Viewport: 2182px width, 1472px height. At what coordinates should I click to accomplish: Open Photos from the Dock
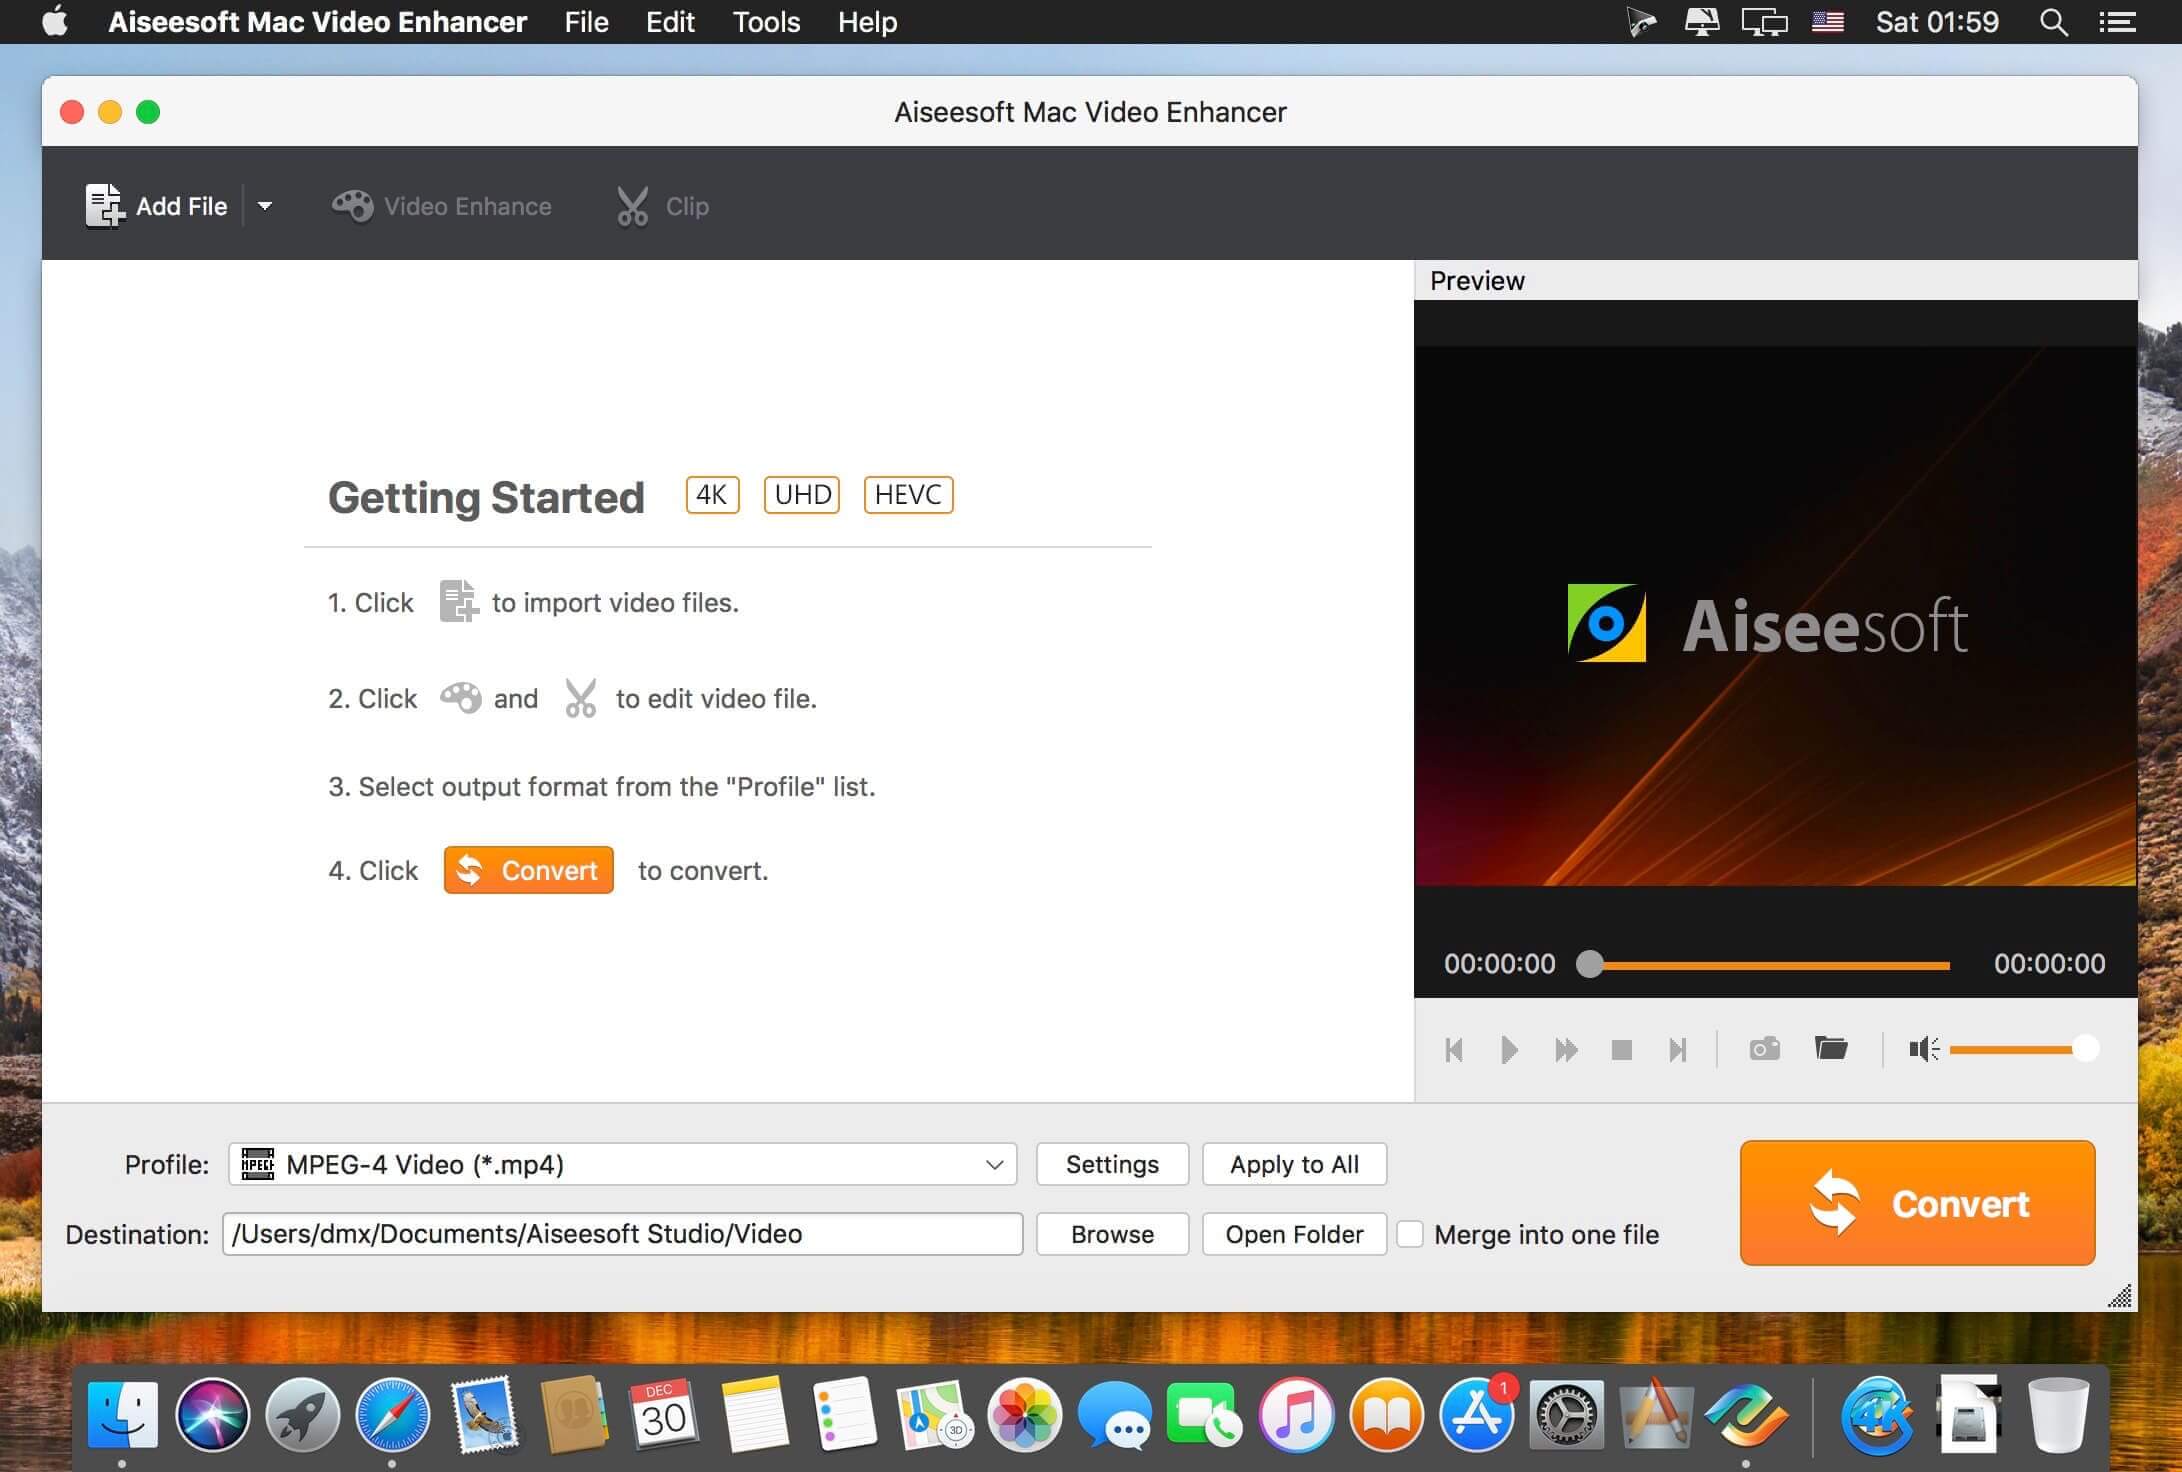click(x=1024, y=1415)
